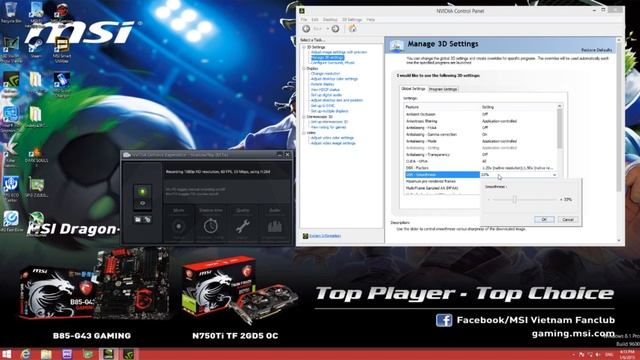Viewport: 640px width, 360px height.
Task: Open Internet Explorer from the taskbar
Action: click(26, 354)
